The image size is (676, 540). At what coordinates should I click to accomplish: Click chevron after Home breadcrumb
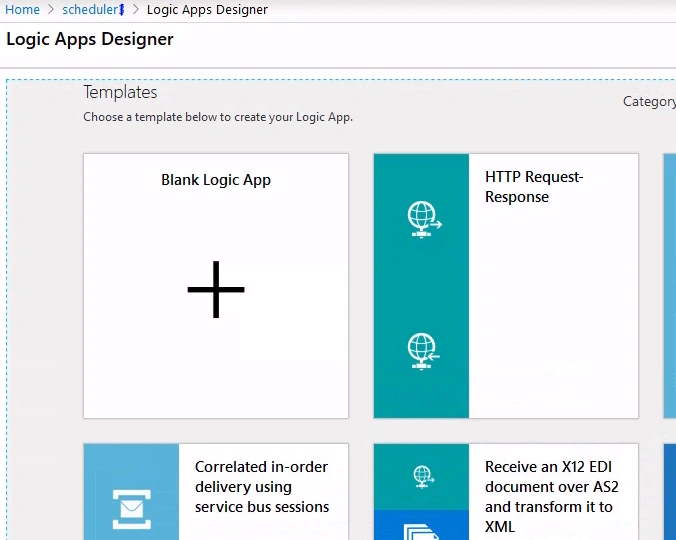[x=51, y=9]
